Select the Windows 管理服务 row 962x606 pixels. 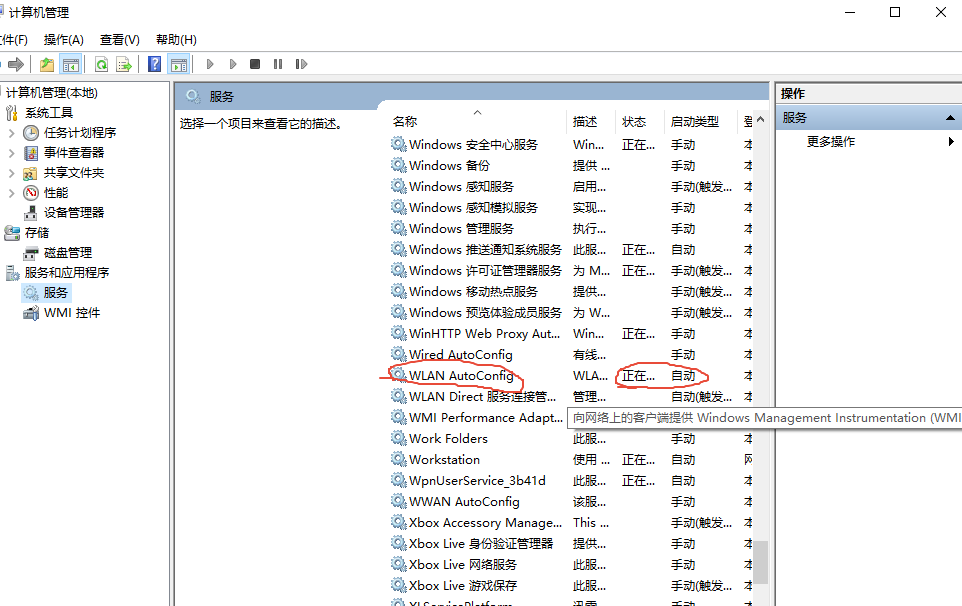tap(571, 229)
